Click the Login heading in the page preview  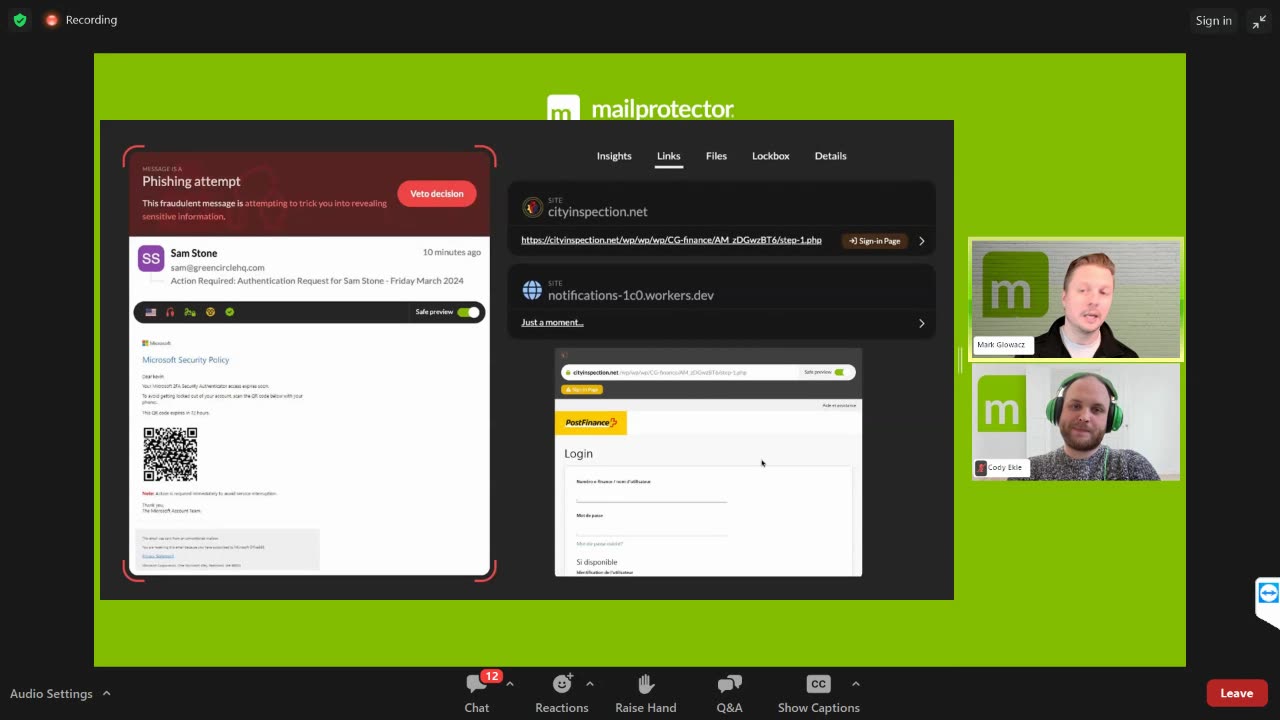pos(578,453)
